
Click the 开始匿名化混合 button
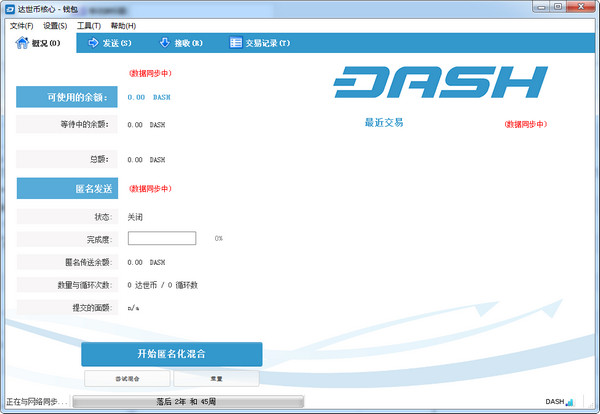tap(172, 354)
